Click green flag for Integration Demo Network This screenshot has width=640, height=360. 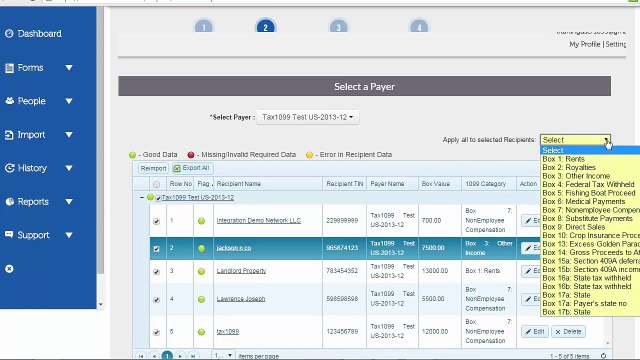[x=201, y=221]
